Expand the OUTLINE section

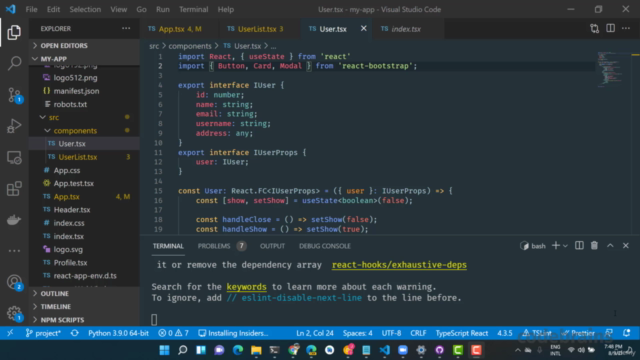point(84,293)
